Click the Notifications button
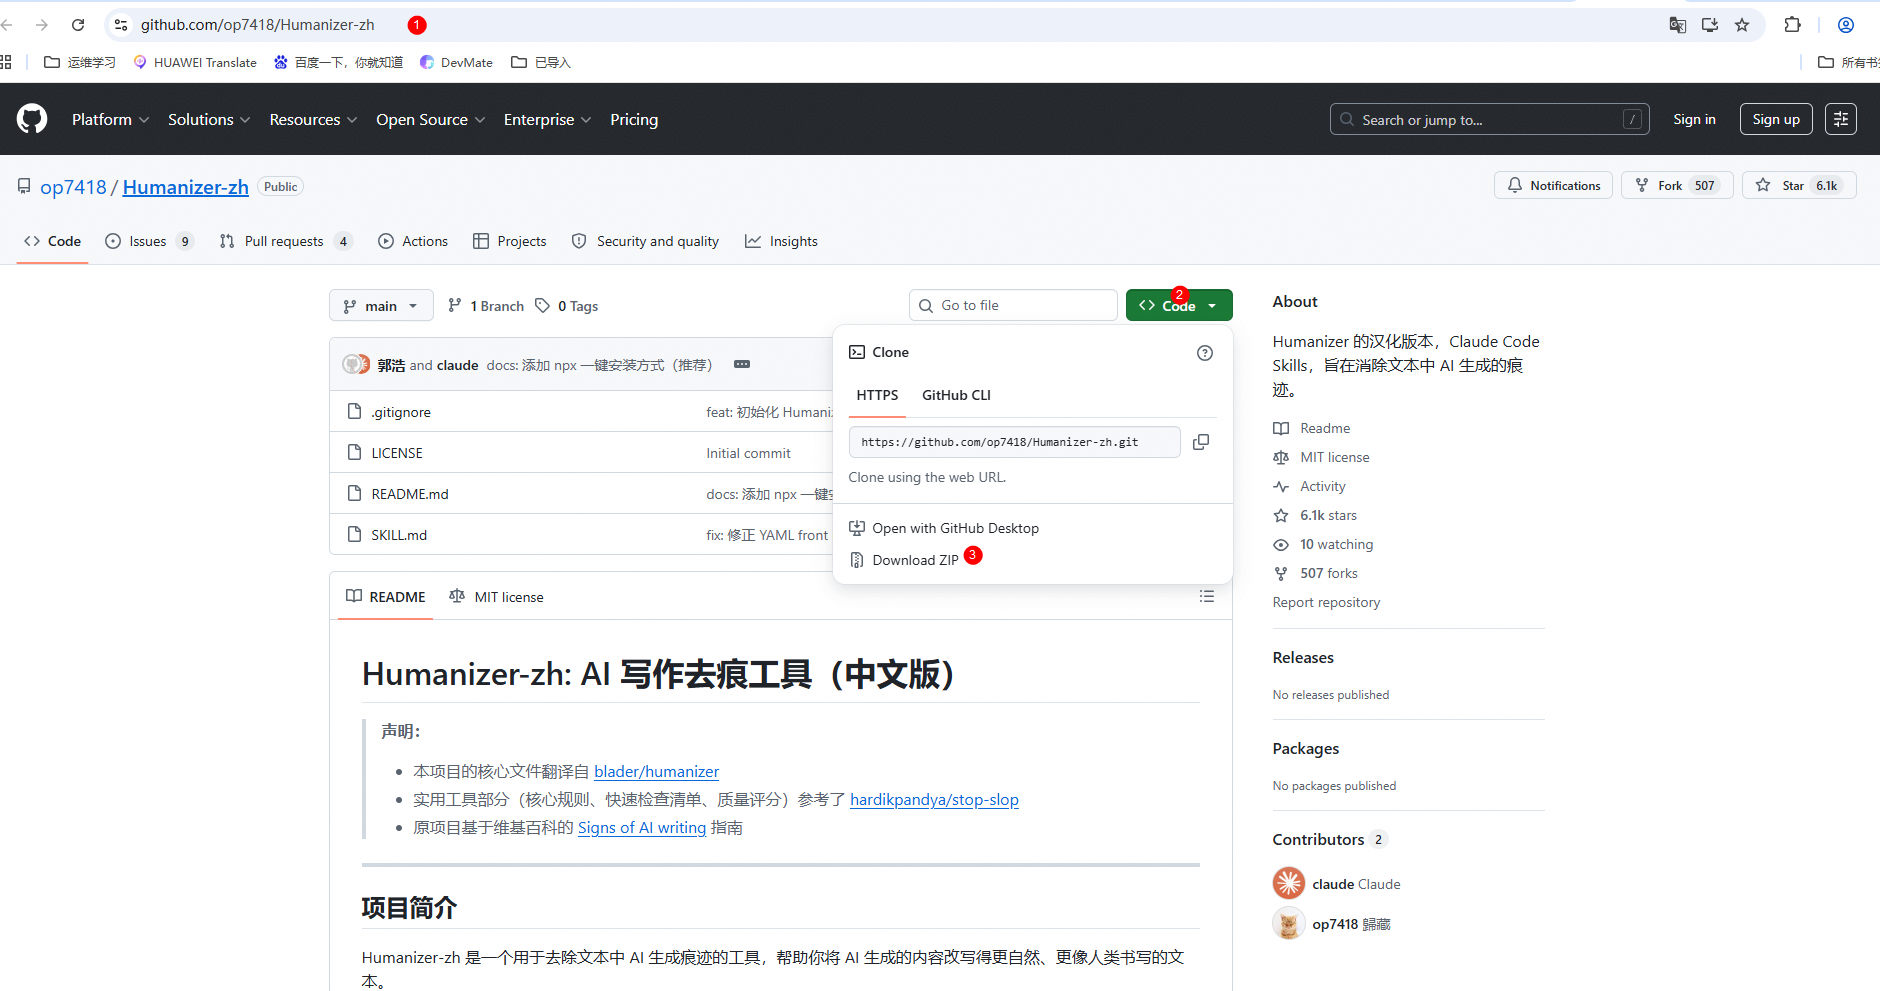1880x991 pixels. [x=1553, y=185]
